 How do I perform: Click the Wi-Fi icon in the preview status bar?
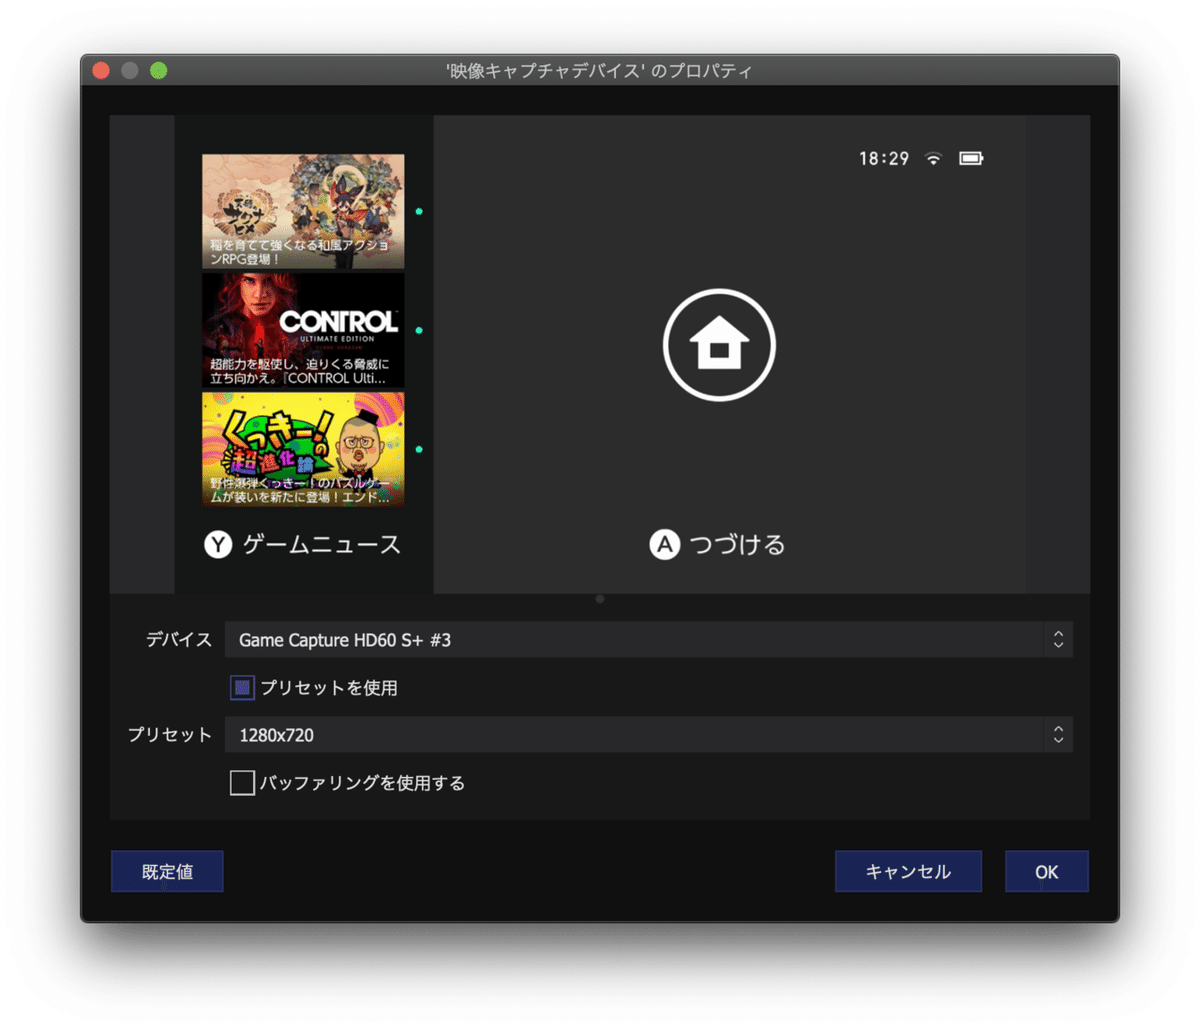(x=933, y=158)
